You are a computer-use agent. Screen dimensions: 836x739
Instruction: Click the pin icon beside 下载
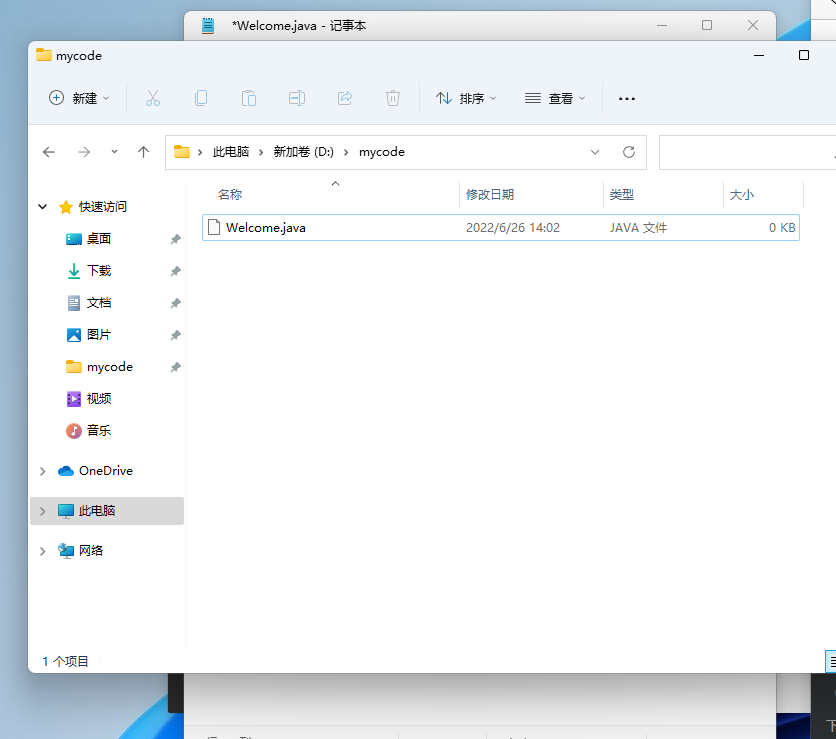click(x=175, y=271)
